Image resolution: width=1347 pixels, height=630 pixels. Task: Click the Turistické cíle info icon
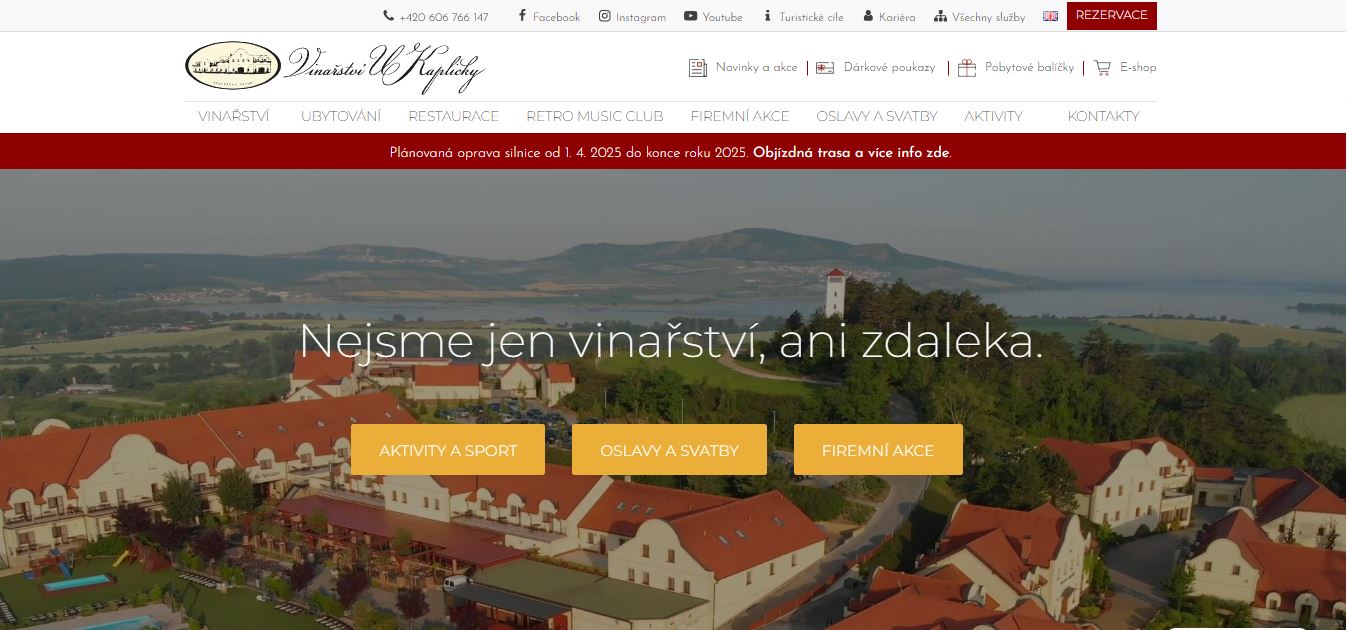[x=768, y=16]
